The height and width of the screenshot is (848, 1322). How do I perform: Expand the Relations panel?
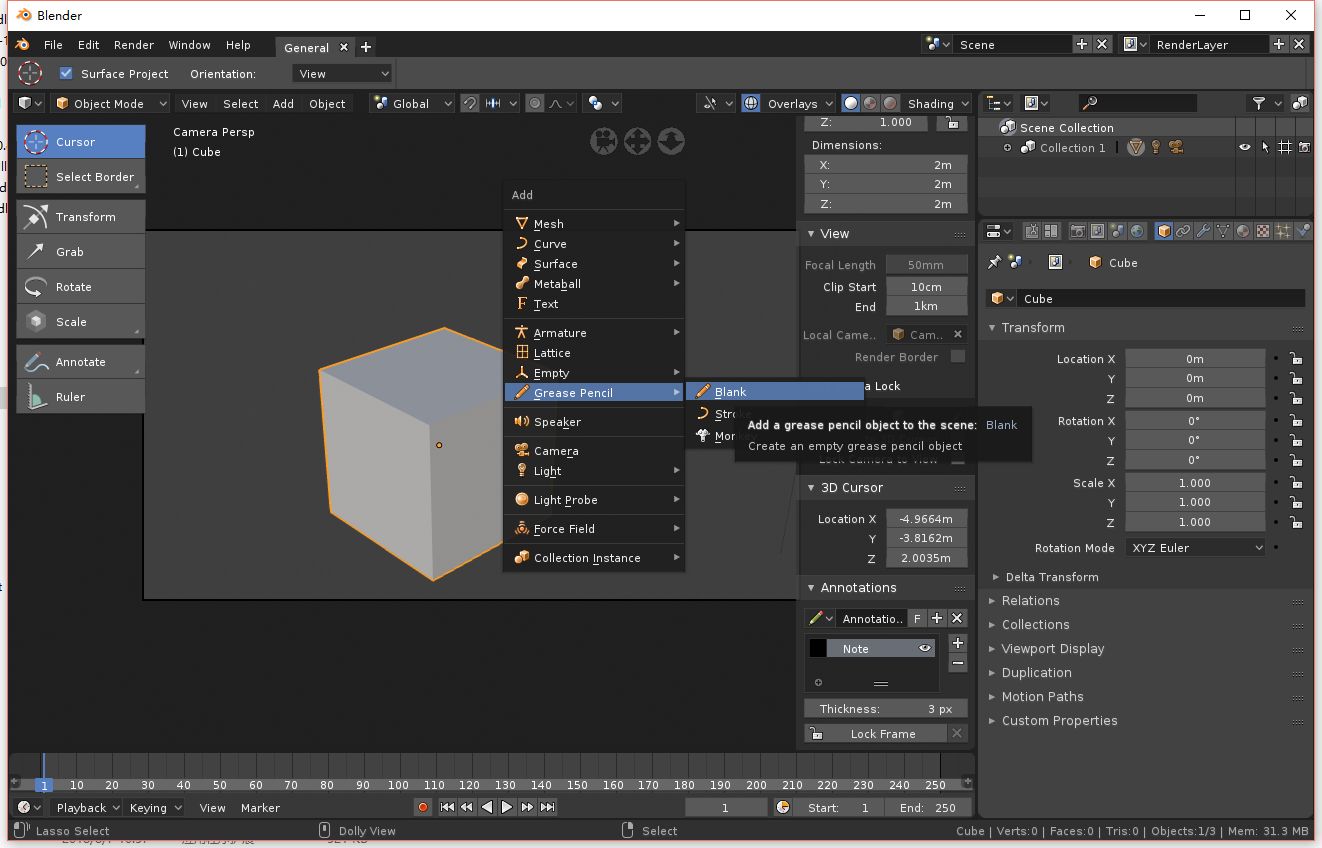click(1030, 601)
